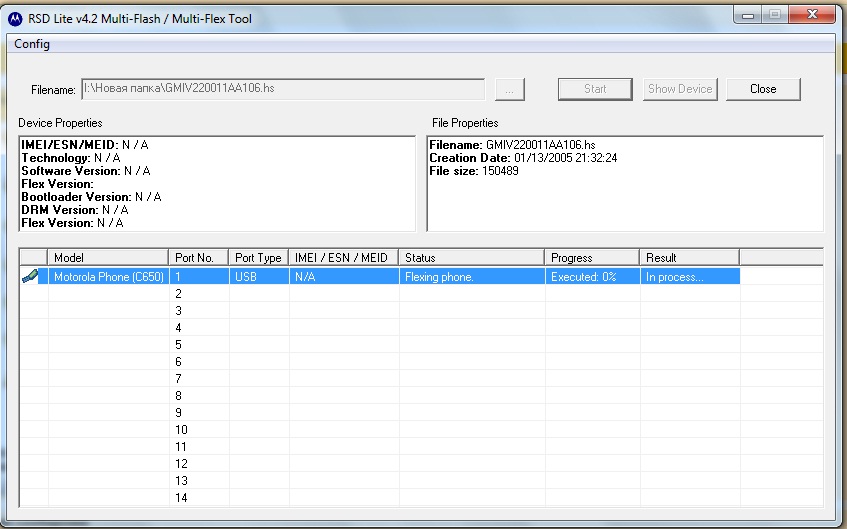Image resolution: width=847 pixels, height=529 pixels.
Task: Click the Filename path input field
Action: [x=283, y=89]
